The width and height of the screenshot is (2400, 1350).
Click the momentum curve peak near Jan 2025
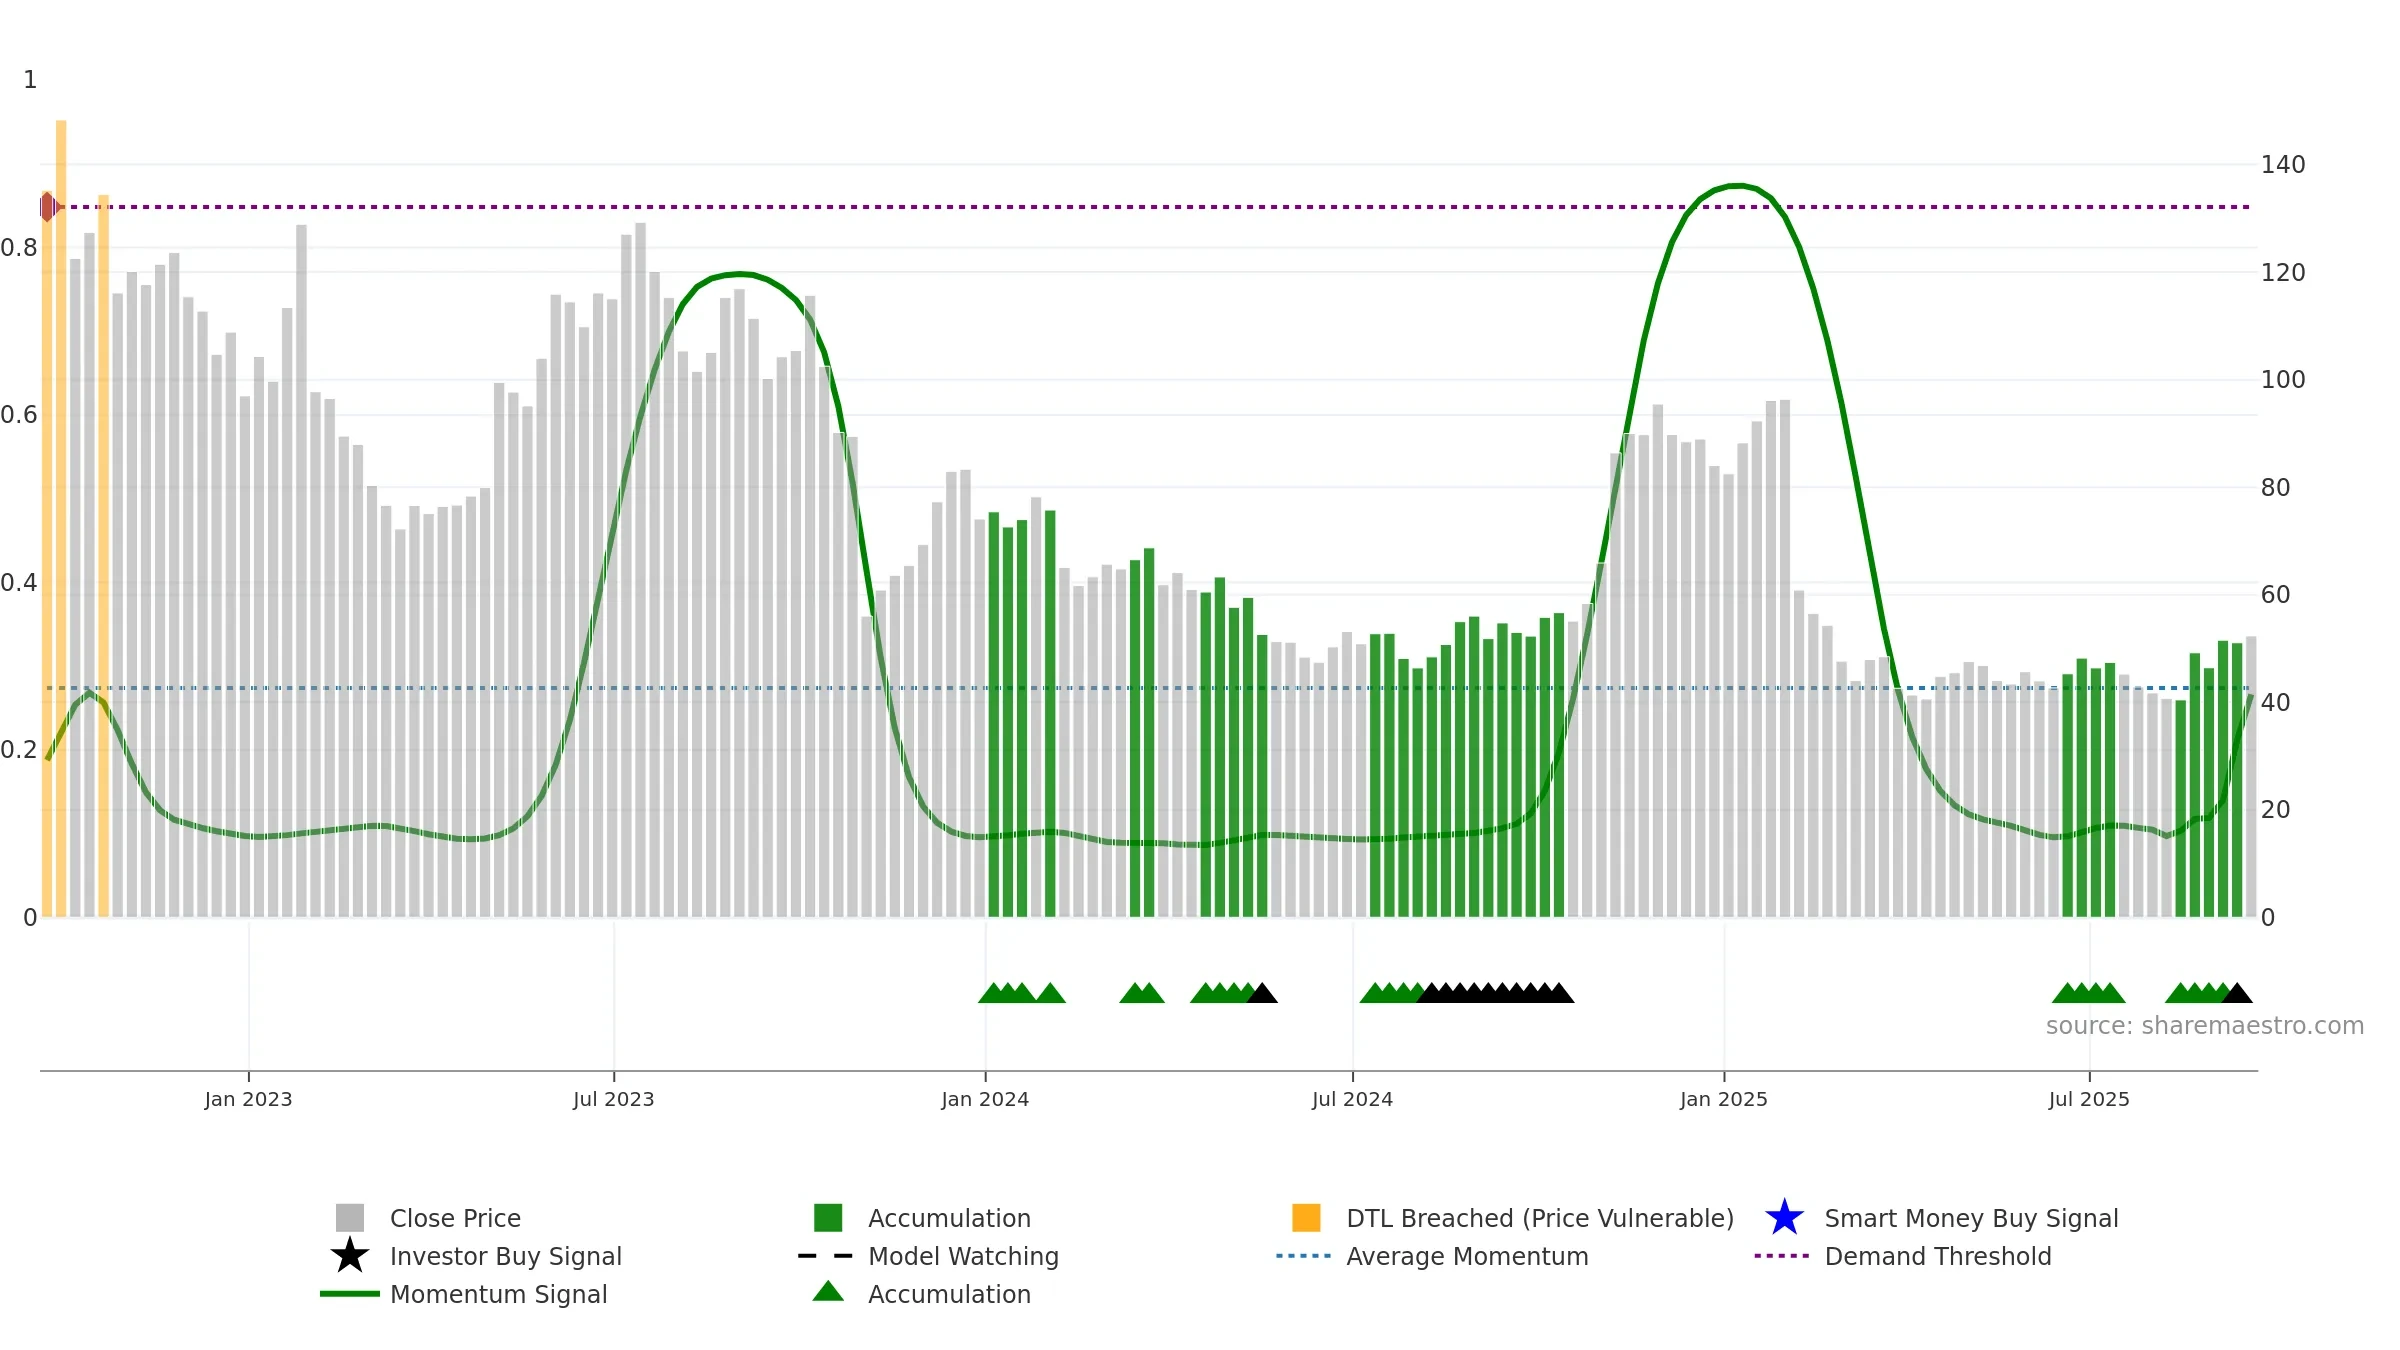click(x=1738, y=186)
